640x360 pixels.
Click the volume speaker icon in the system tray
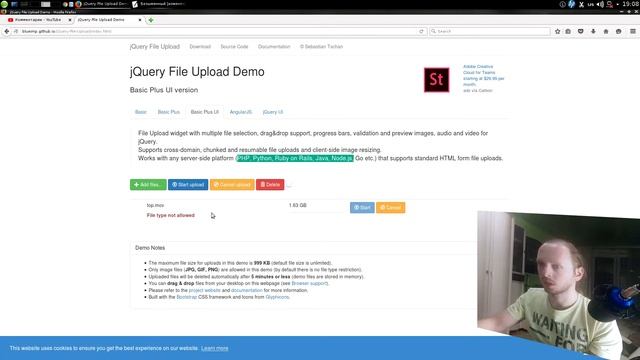(600, 4)
